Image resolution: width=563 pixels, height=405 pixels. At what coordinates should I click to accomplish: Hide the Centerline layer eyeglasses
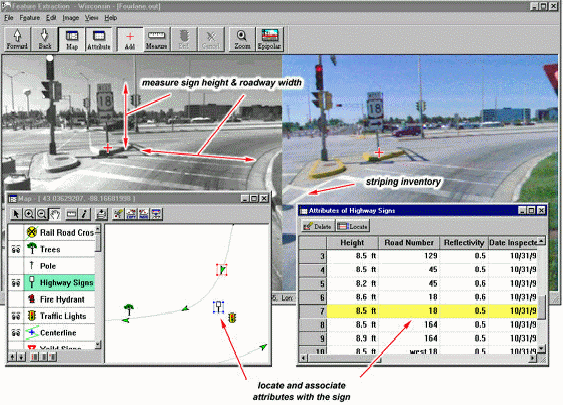pos(16,333)
